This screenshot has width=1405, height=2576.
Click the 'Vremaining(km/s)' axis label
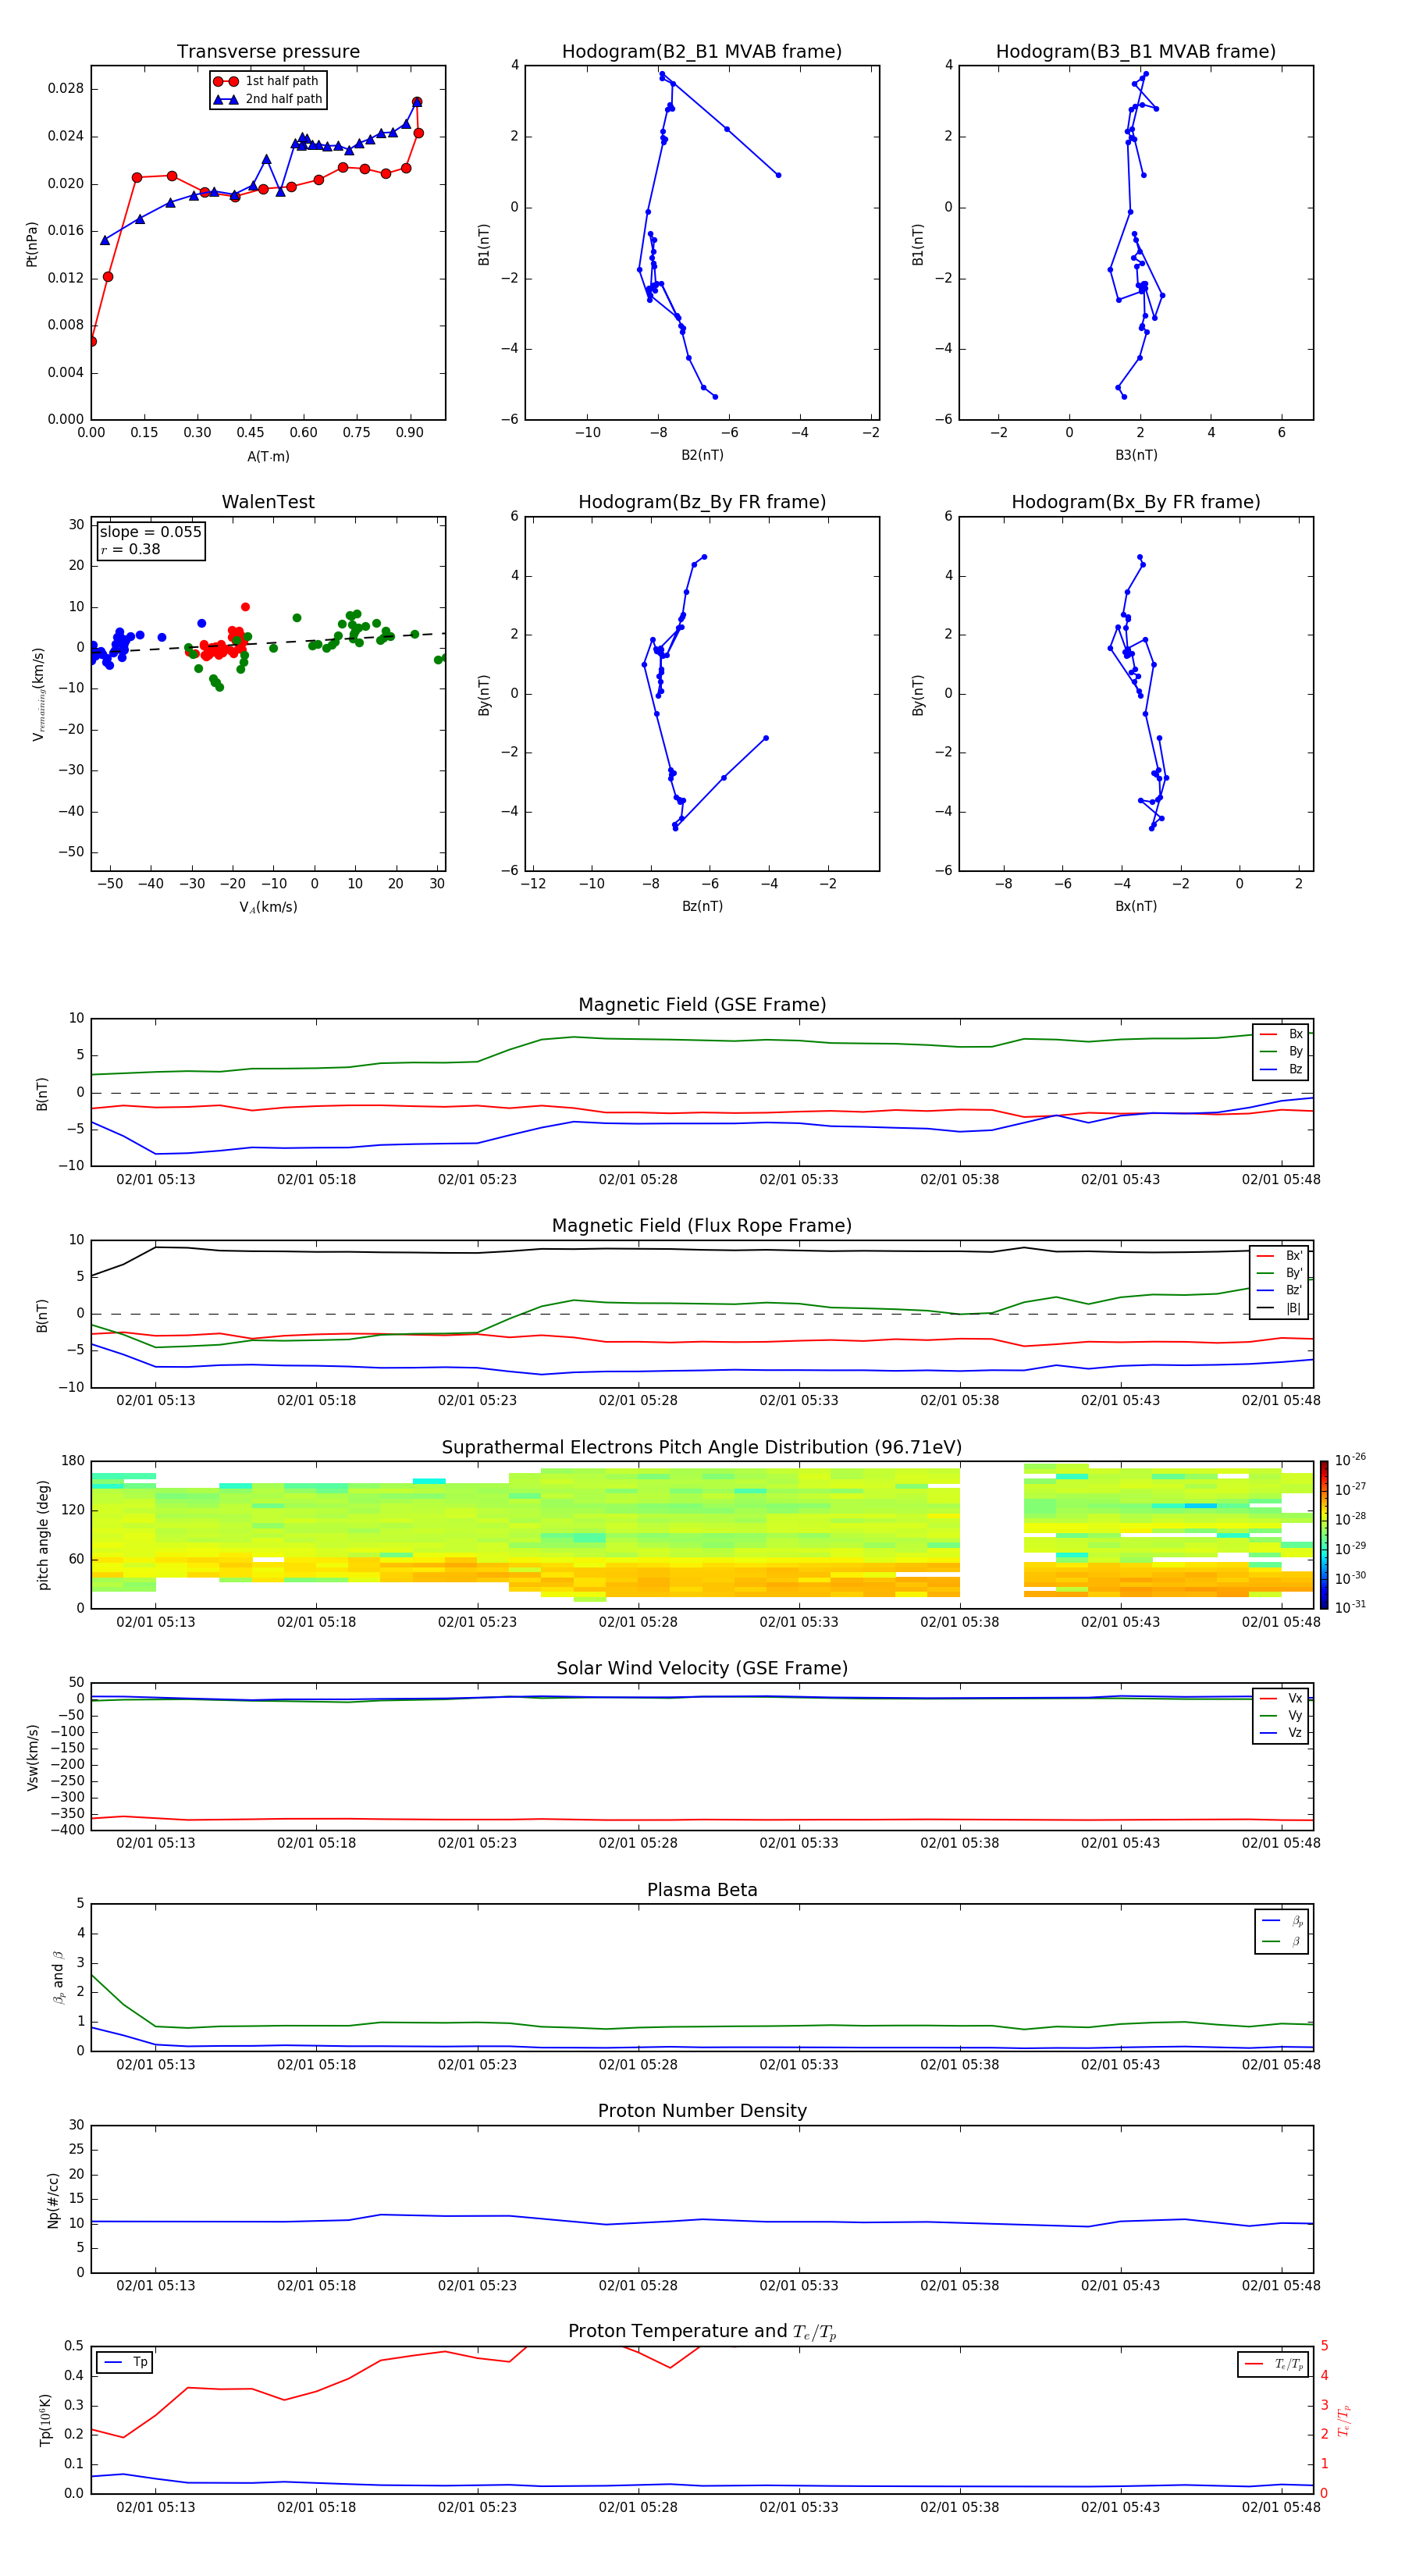[38, 694]
